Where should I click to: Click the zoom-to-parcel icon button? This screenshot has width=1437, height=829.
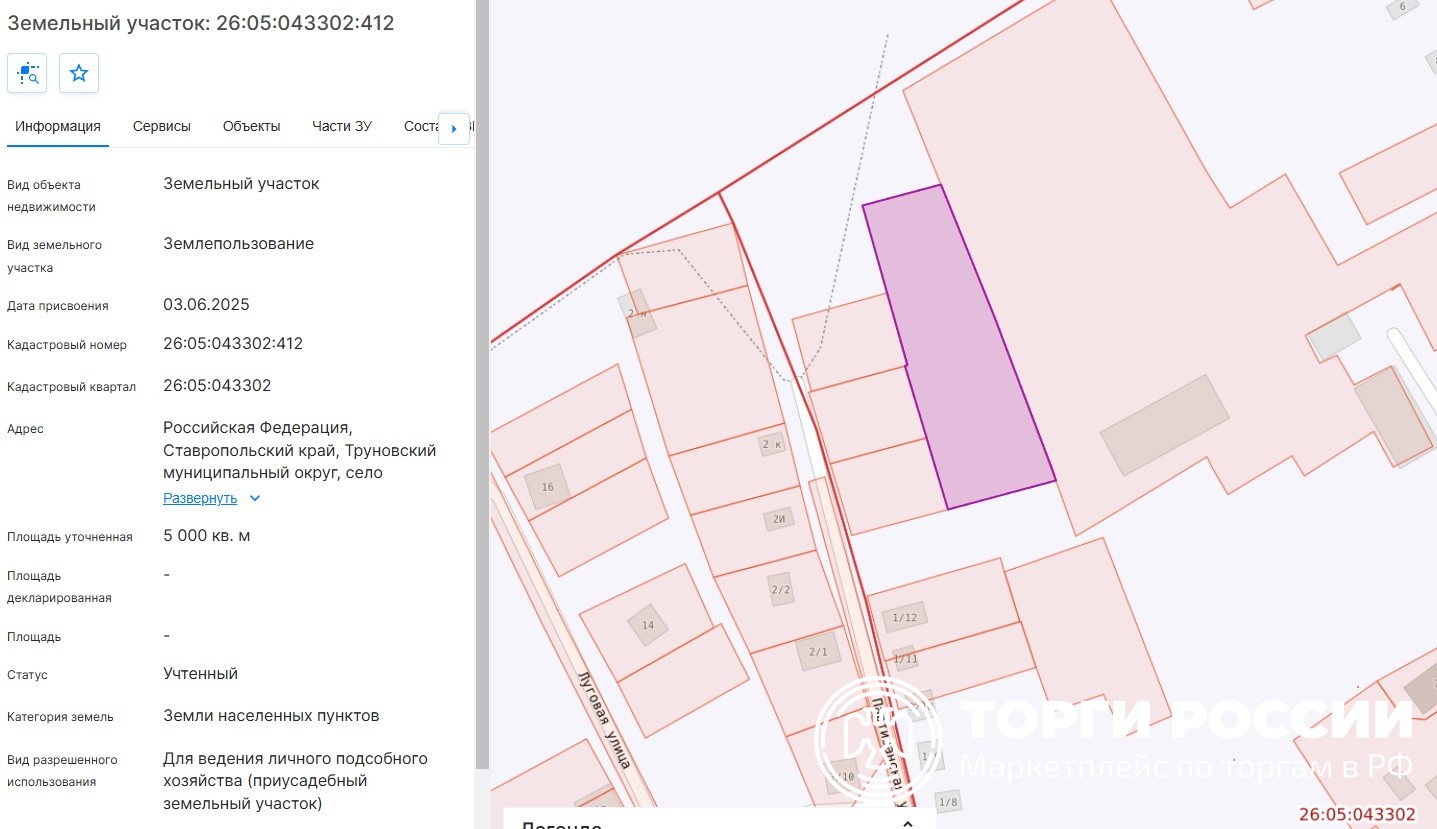point(27,73)
